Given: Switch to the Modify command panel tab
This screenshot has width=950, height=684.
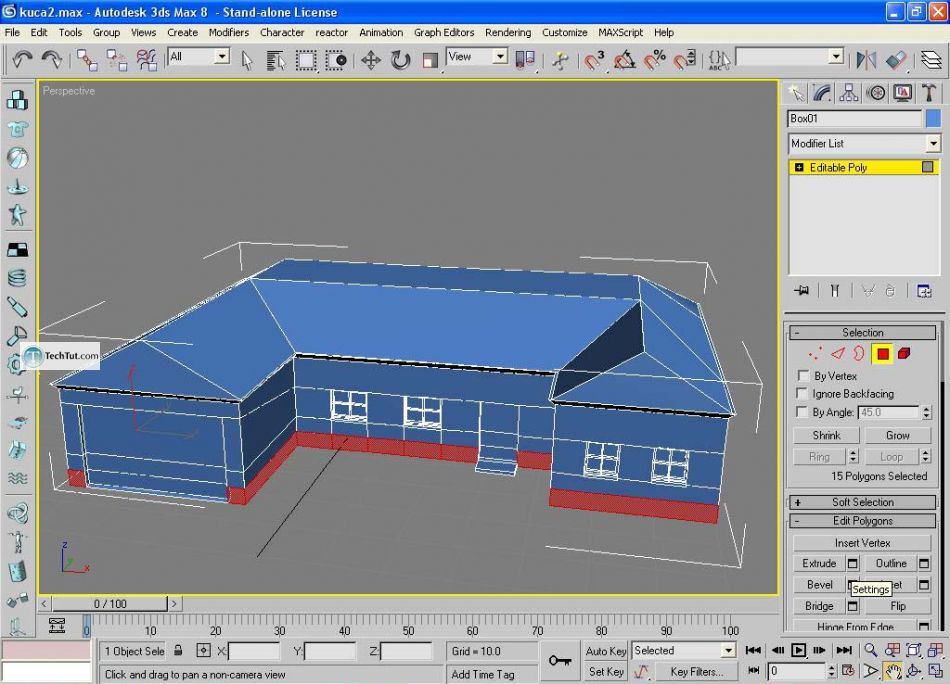Looking at the screenshot, I should pyautogui.click(x=822, y=93).
